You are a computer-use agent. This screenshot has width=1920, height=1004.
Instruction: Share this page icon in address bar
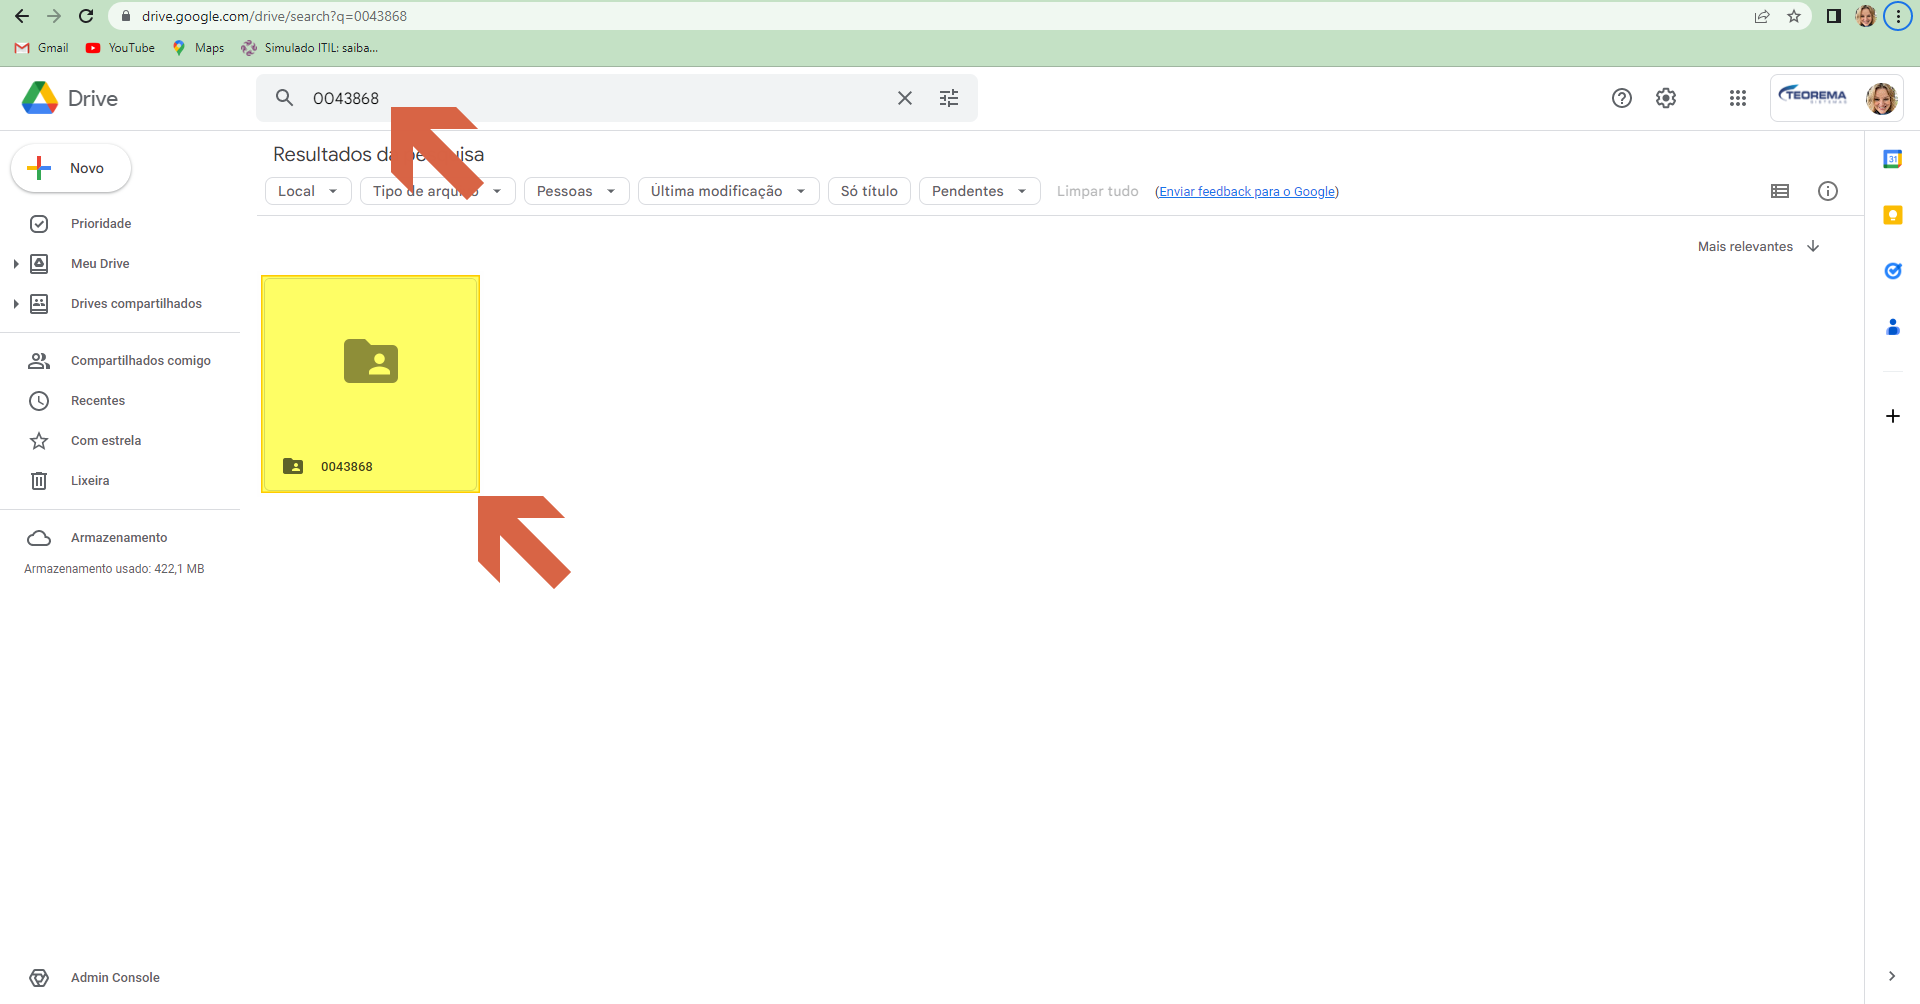(1762, 16)
